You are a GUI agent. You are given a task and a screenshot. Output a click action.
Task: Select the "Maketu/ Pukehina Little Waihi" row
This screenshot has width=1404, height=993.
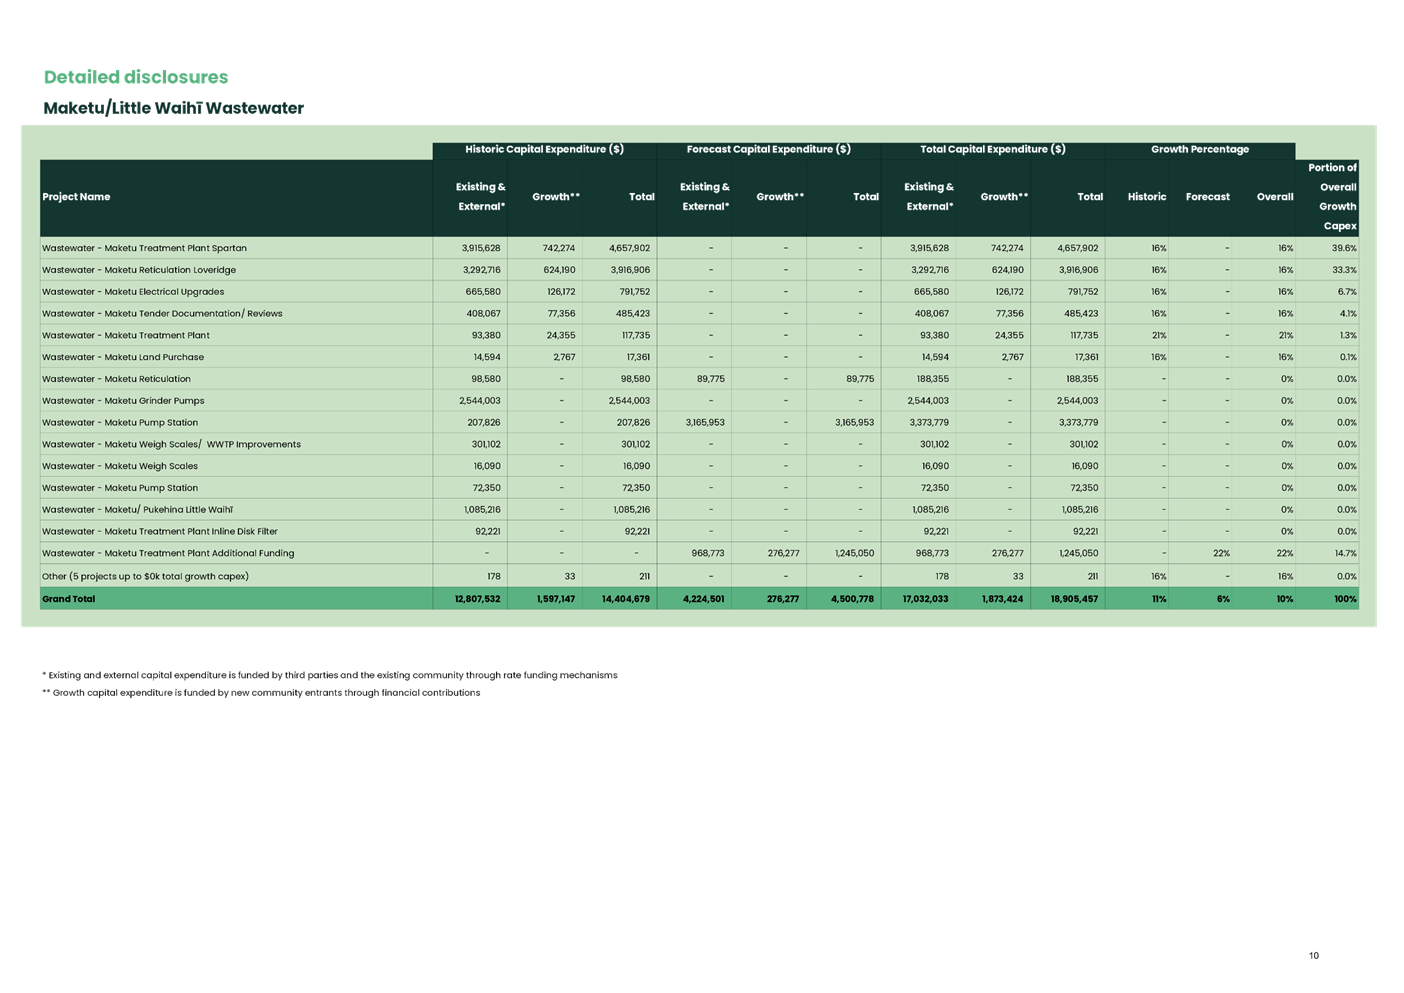coord(137,510)
